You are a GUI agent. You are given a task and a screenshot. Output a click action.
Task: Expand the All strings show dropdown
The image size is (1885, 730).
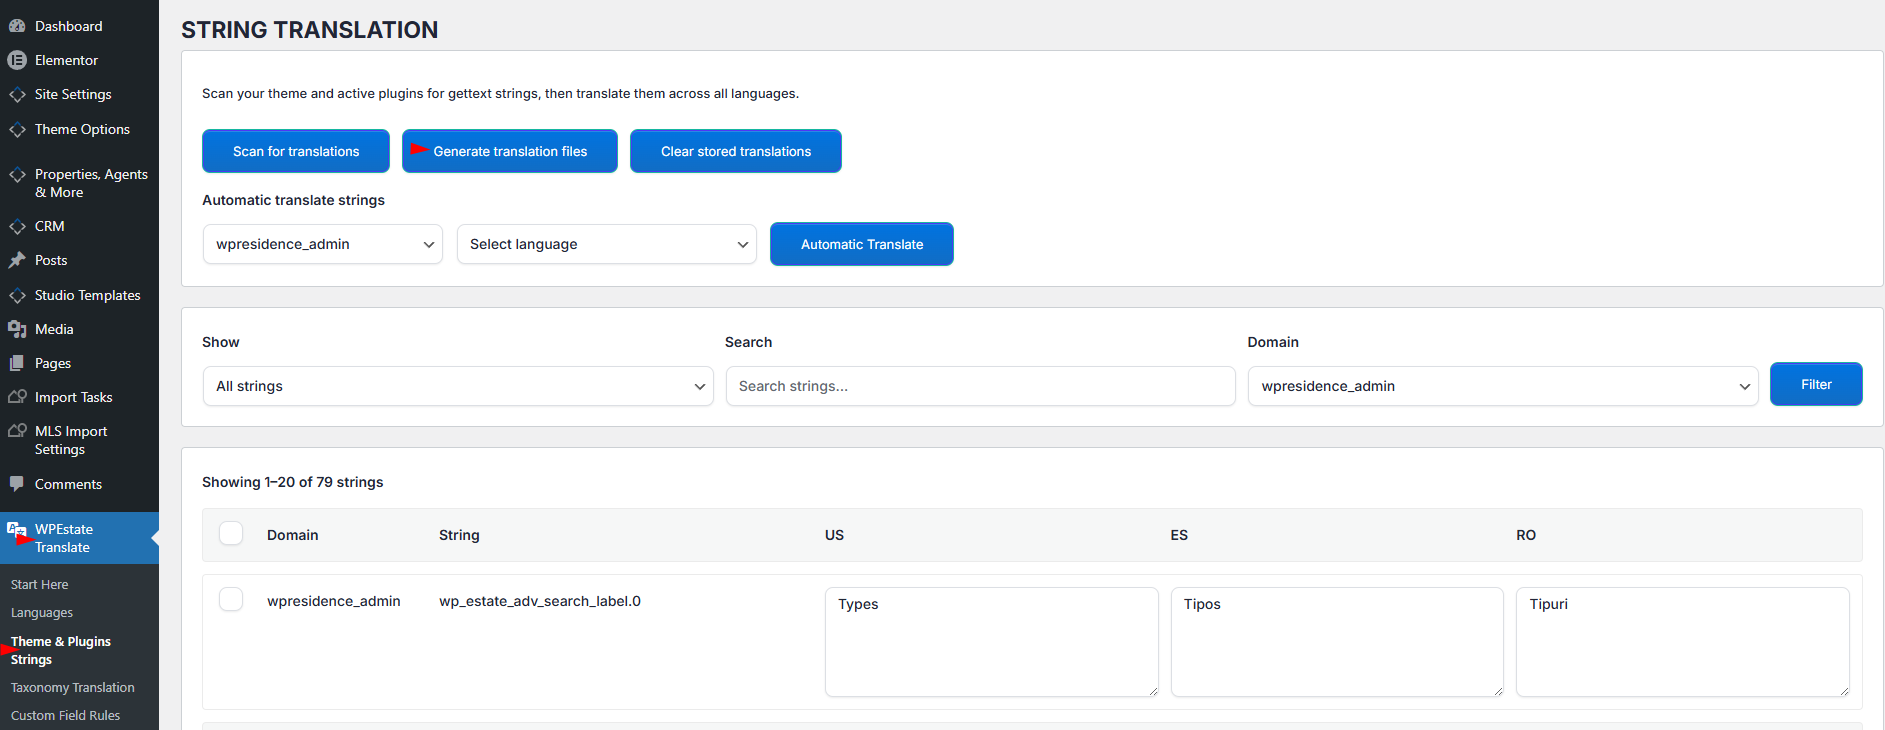(x=458, y=386)
